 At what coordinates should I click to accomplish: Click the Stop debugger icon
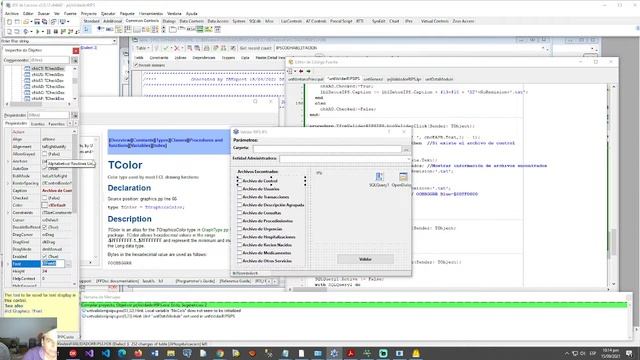pyautogui.click(x=56, y=31)
